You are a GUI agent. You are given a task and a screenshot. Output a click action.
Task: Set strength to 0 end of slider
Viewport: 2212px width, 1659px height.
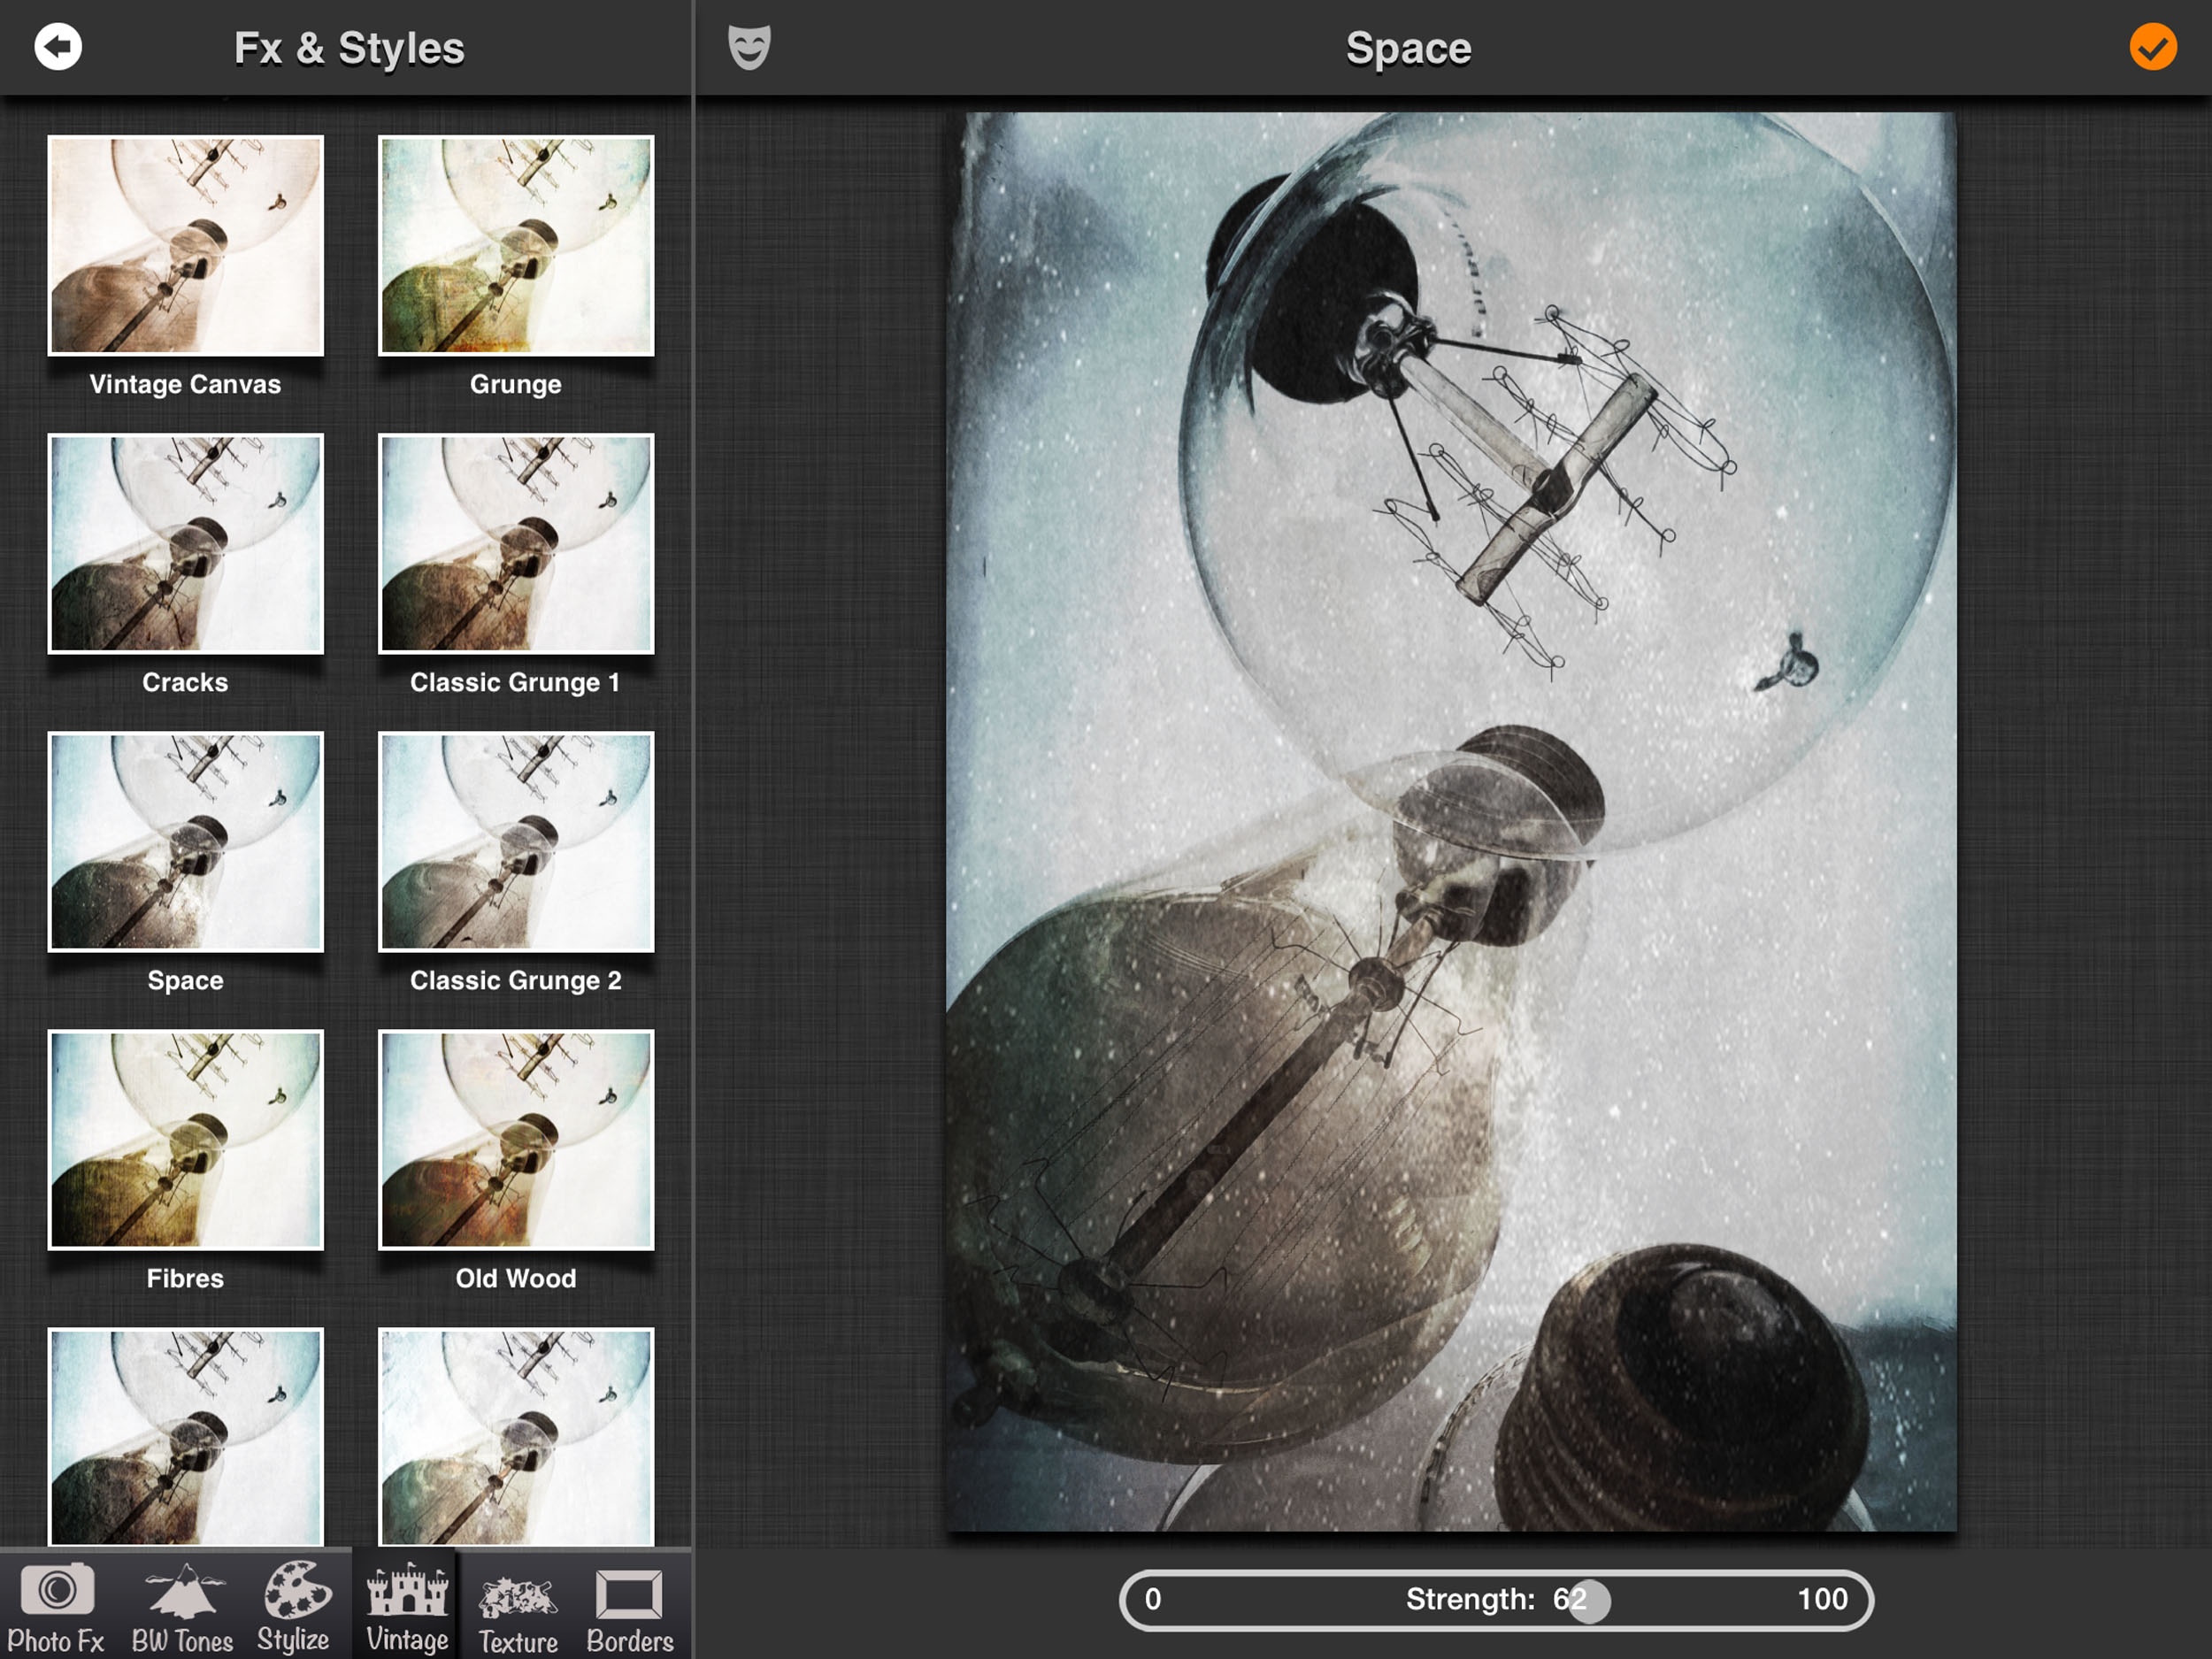(1153, 1600)
